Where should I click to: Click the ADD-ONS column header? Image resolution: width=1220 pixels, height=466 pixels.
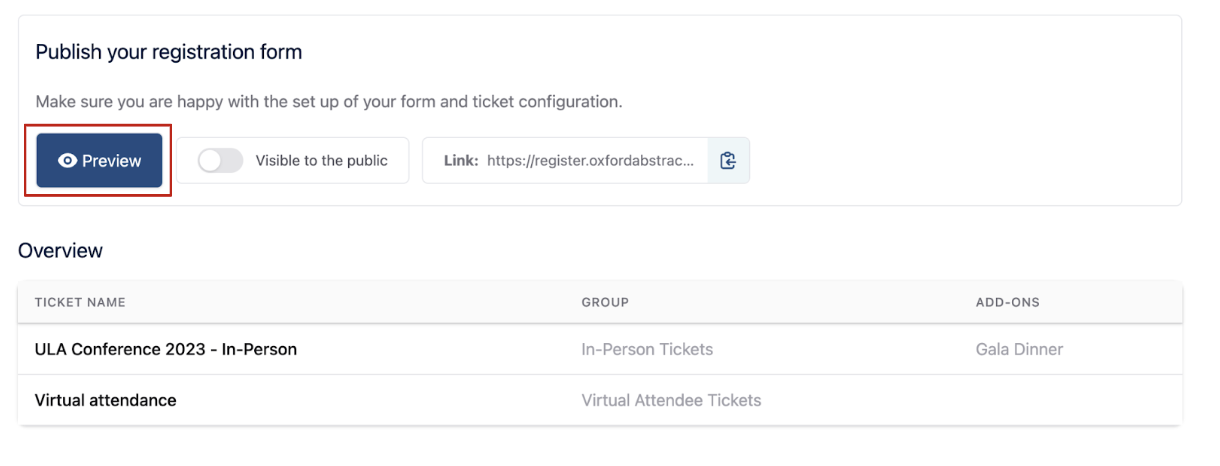click(x=1008, y=302)
